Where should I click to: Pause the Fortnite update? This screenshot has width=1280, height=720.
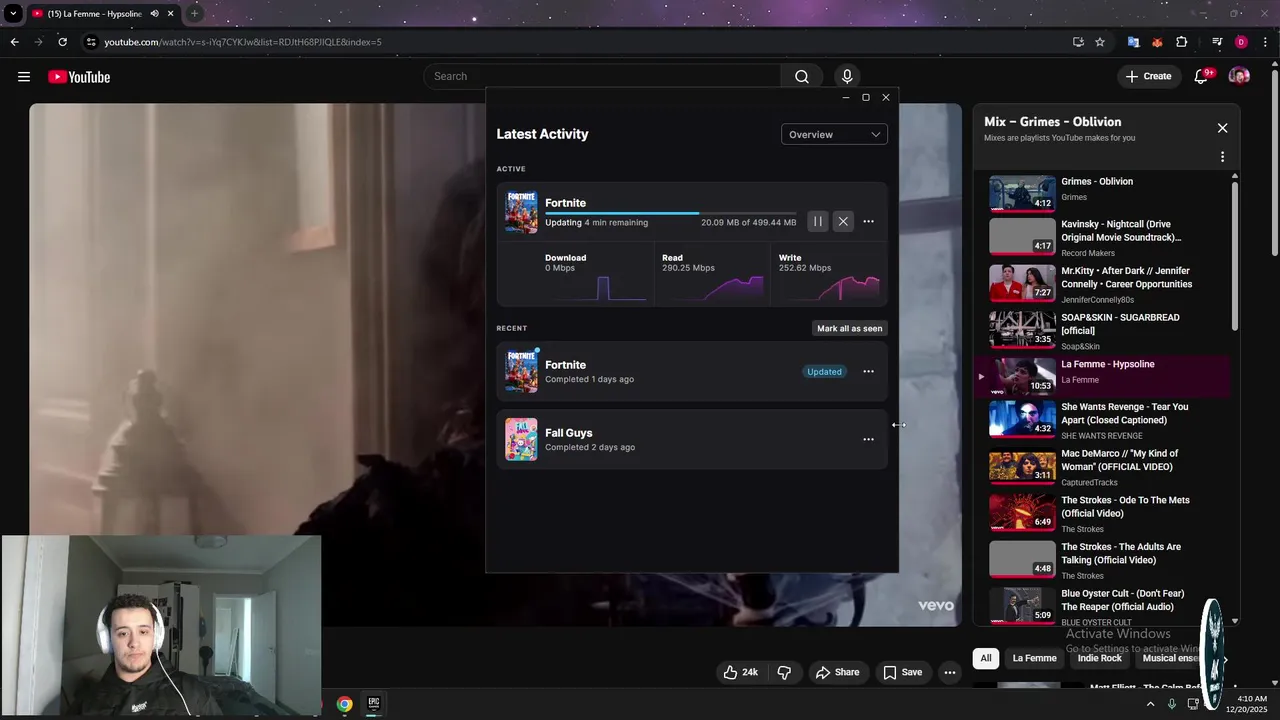(x=818, y=222)
